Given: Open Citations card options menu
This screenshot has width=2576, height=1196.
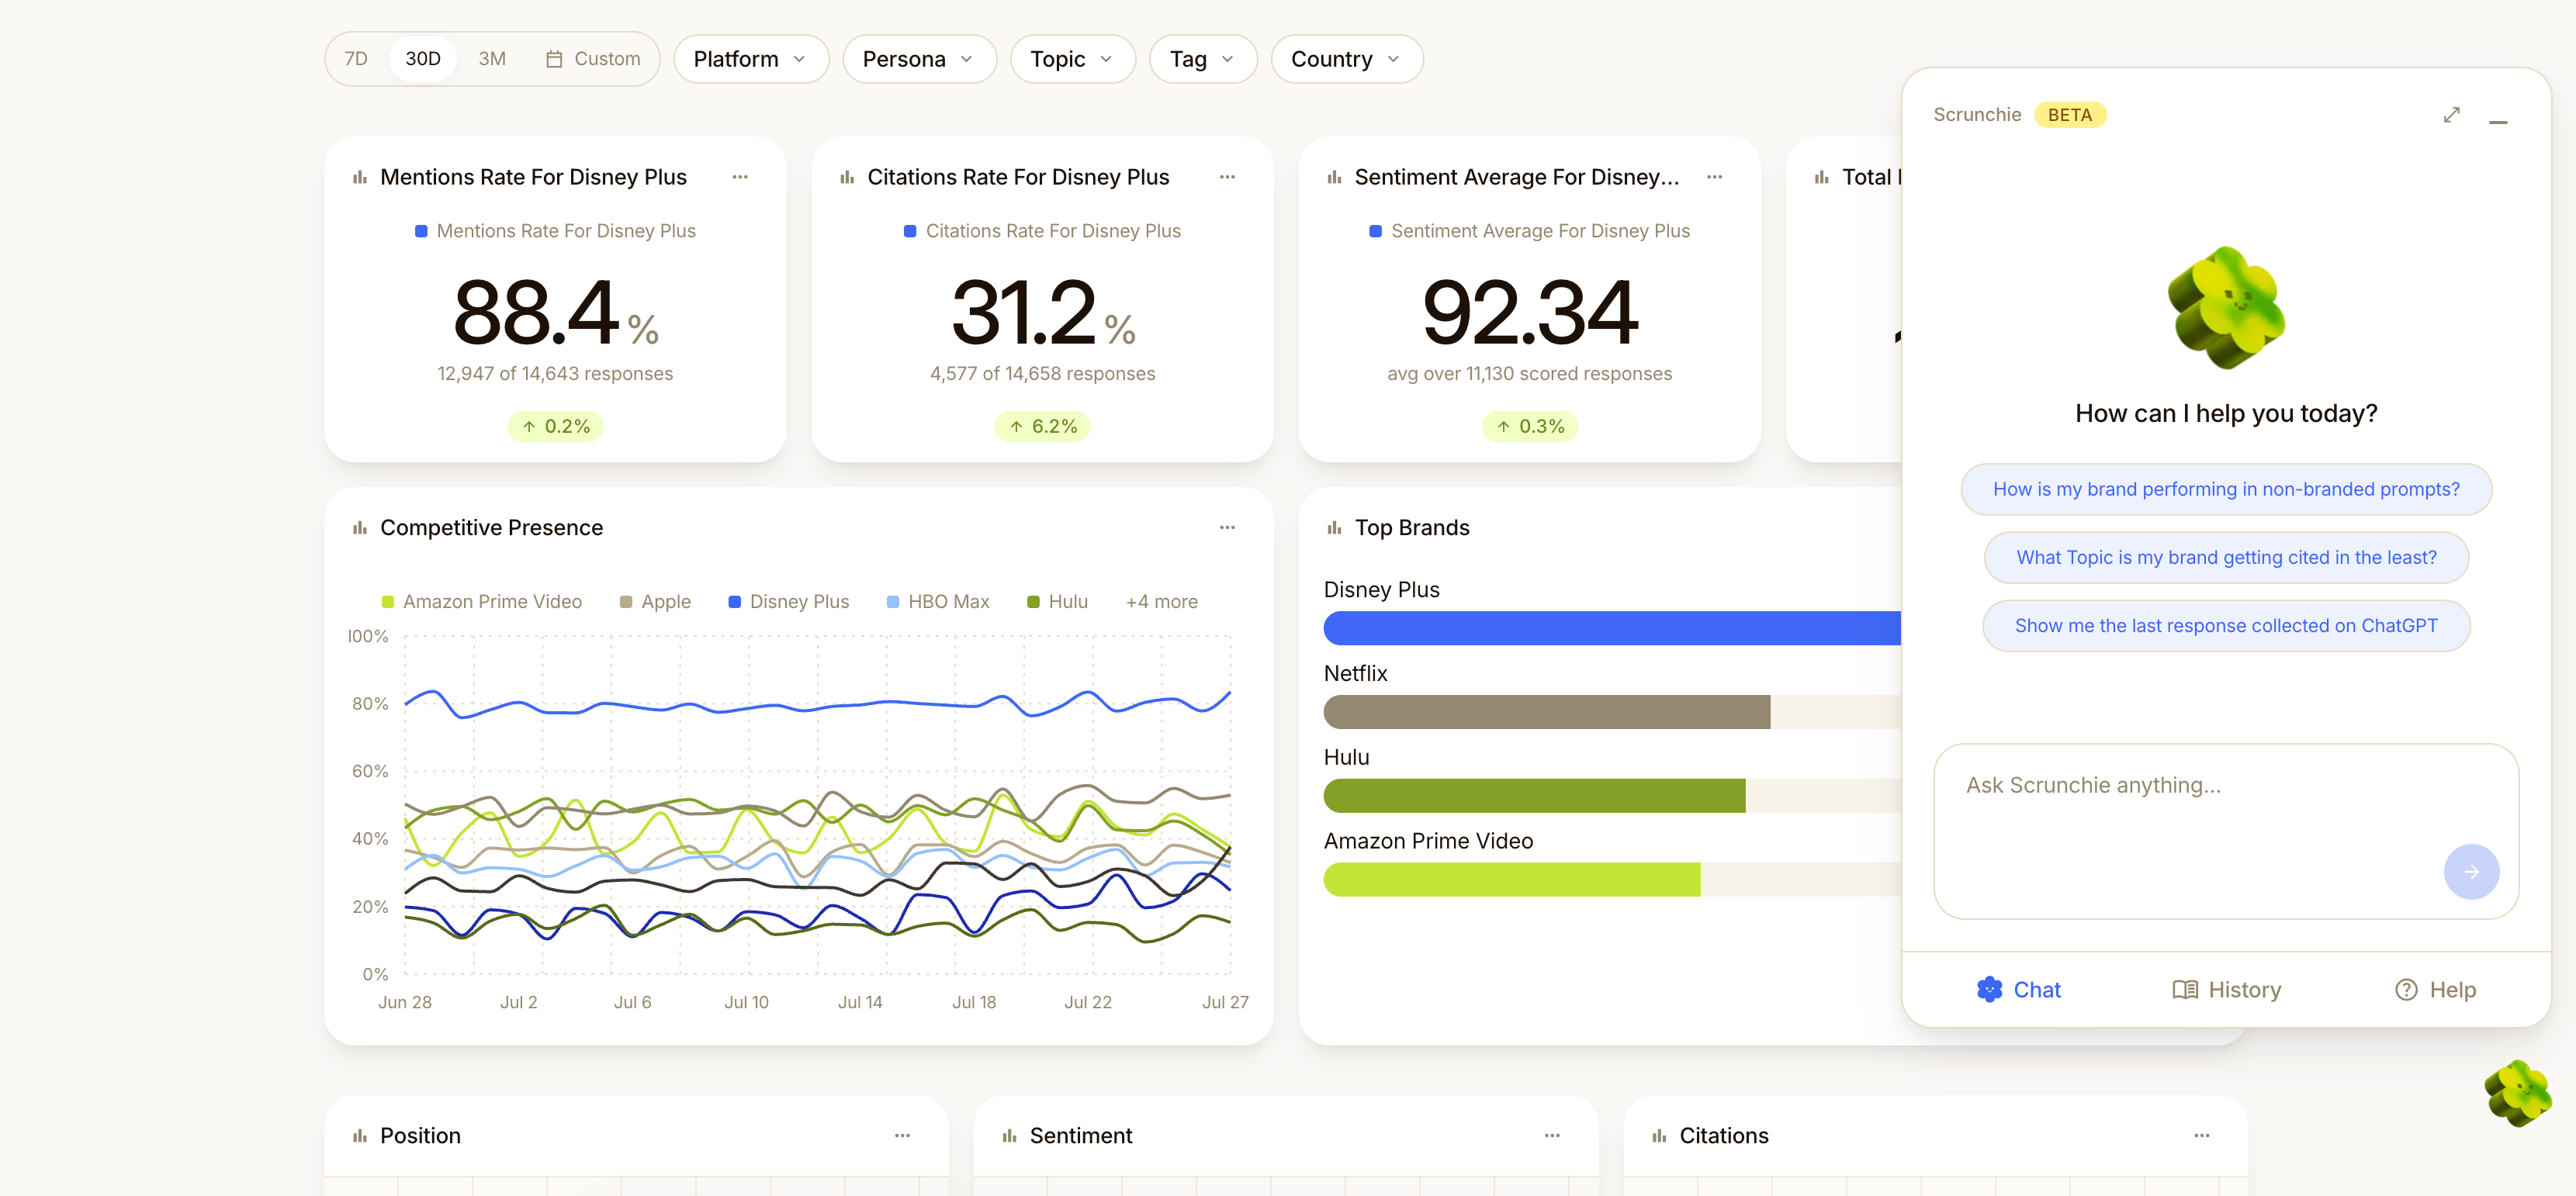Looking at the screenshot, I should click(2202, 1135).
